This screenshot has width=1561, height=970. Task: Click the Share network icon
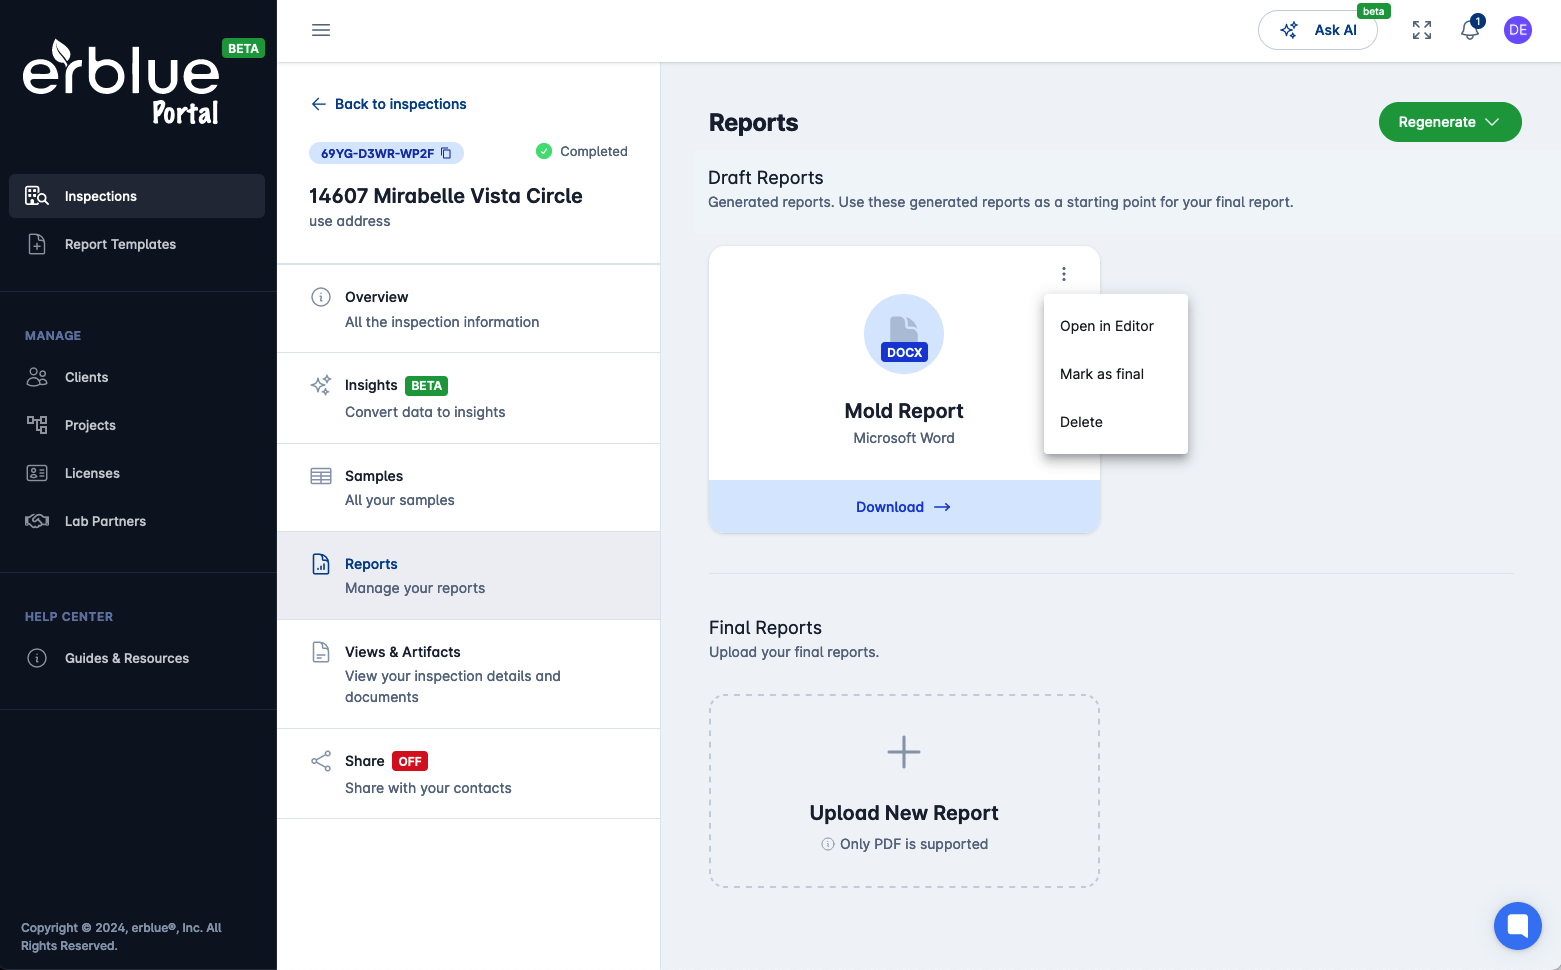(x=321, y=761)
